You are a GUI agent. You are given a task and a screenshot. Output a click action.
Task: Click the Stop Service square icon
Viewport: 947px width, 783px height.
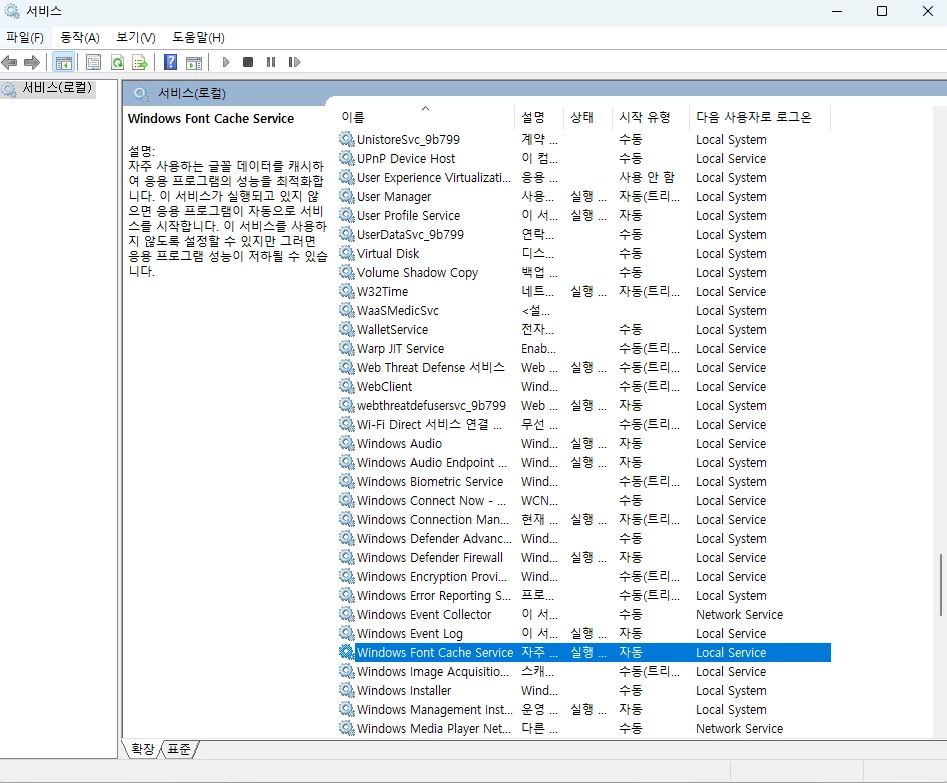pos(248,62)
